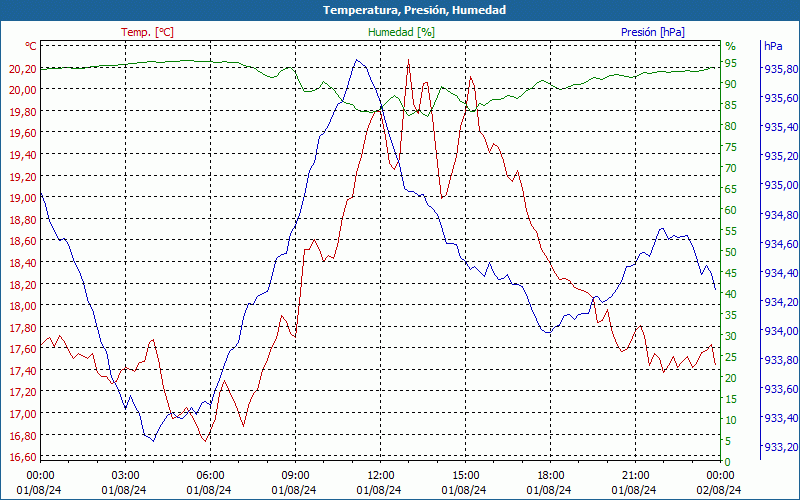Click the '17,60' temperature axis value
This screenshot has height=500, width=800.
point(23,349)
